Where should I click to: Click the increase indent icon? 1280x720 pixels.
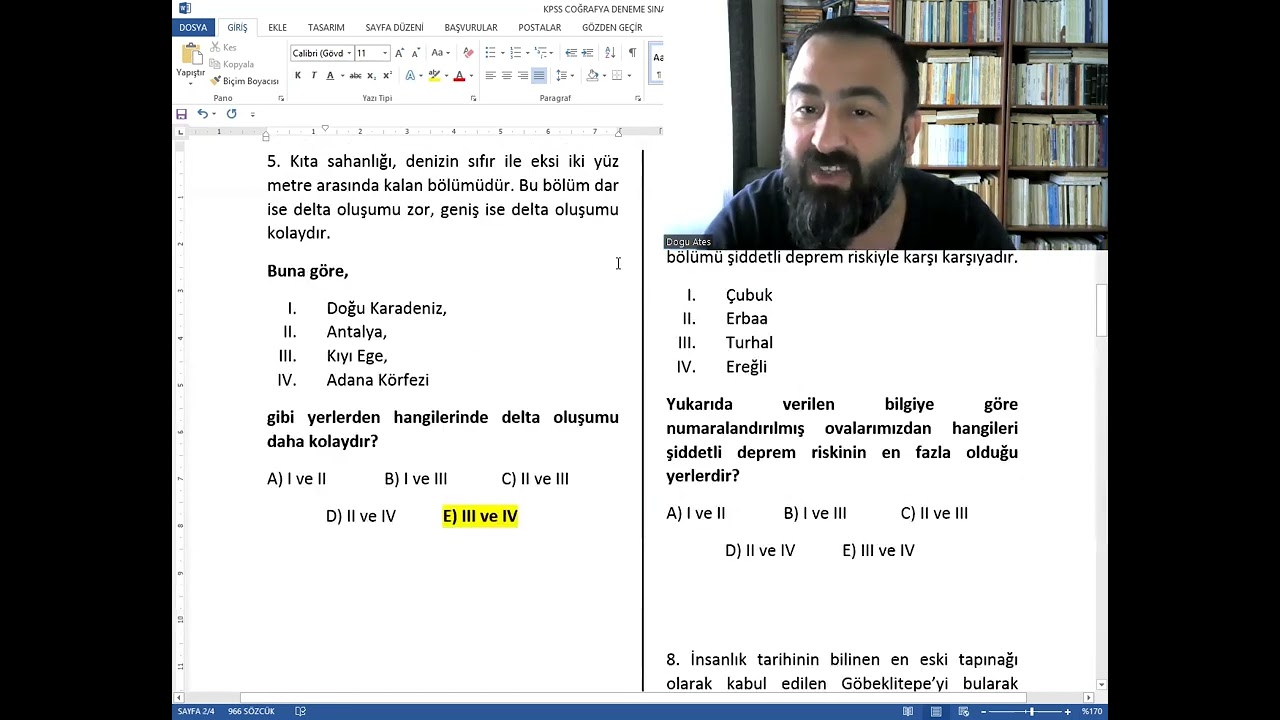[x=588, y=53]
